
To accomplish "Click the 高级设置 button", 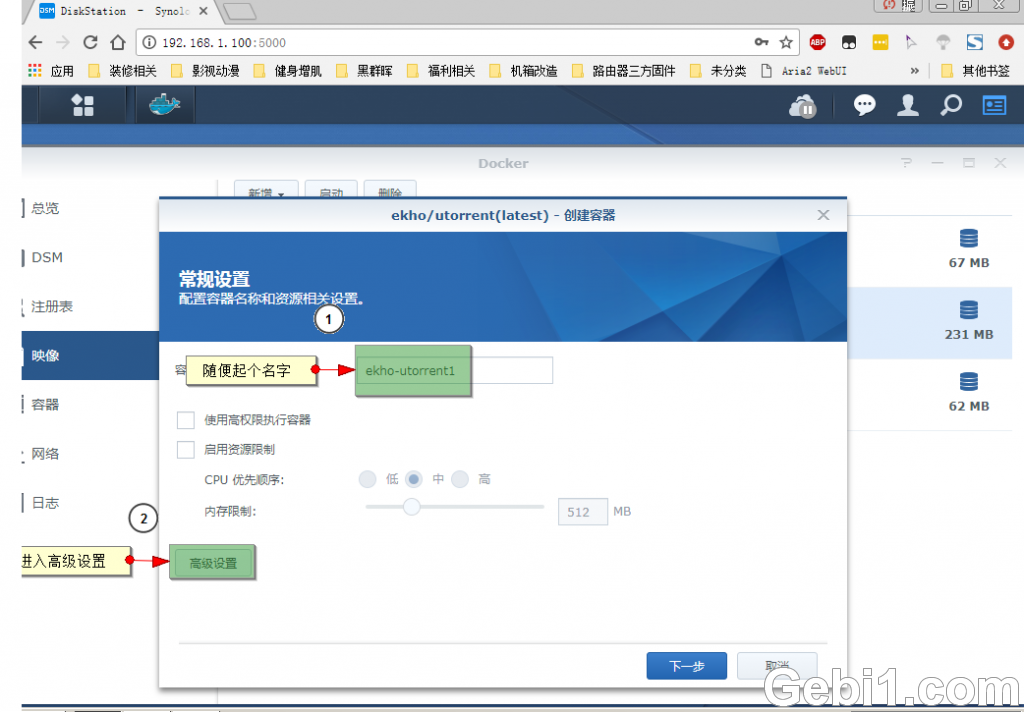I will [x=212, y=561].
